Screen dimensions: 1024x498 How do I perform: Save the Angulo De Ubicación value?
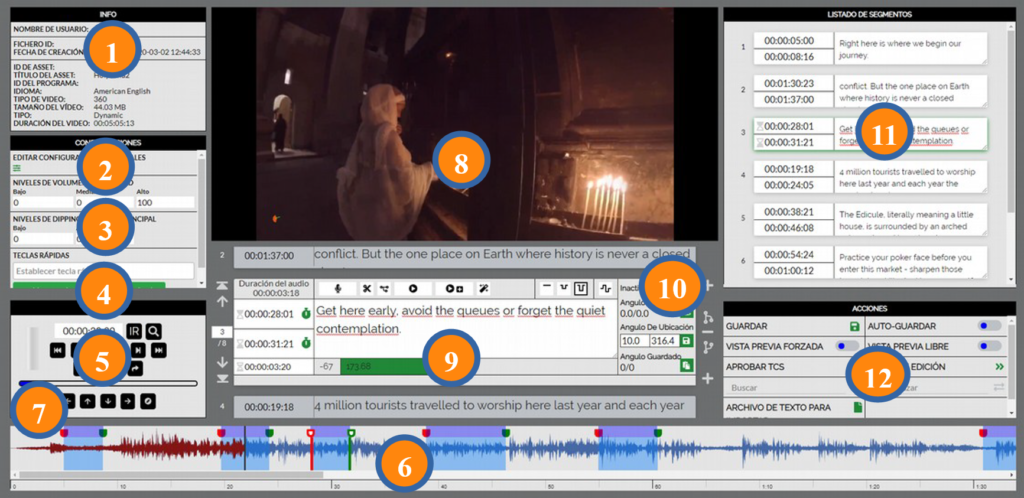pos(687,340)
